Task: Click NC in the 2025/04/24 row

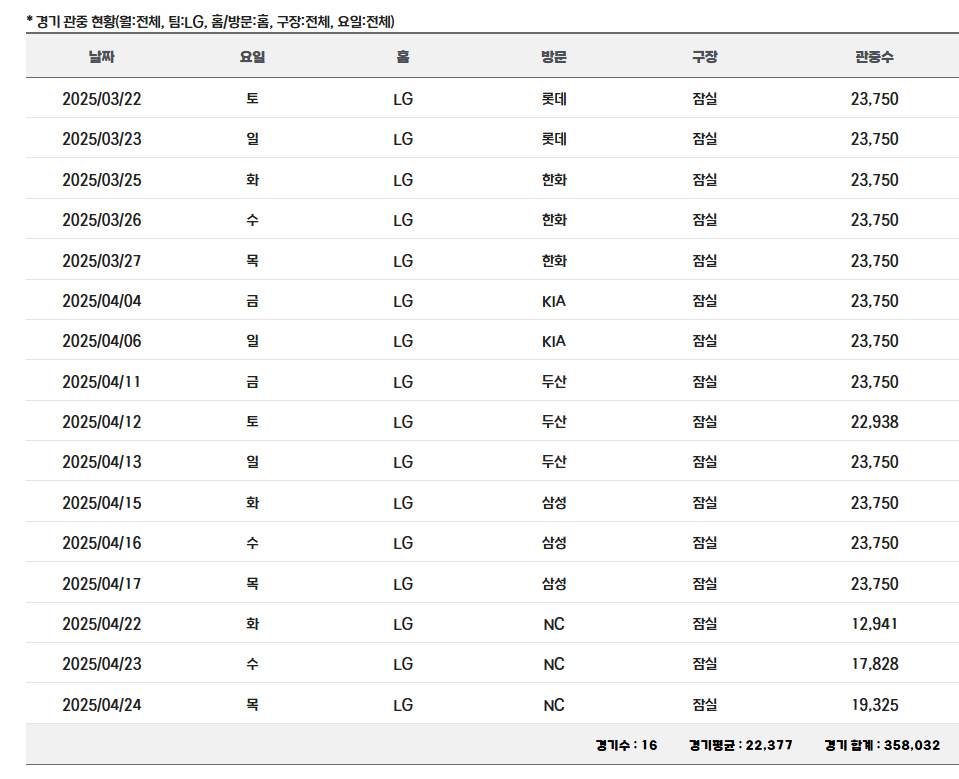Action: pyautogui.click(x=553, y=705)
